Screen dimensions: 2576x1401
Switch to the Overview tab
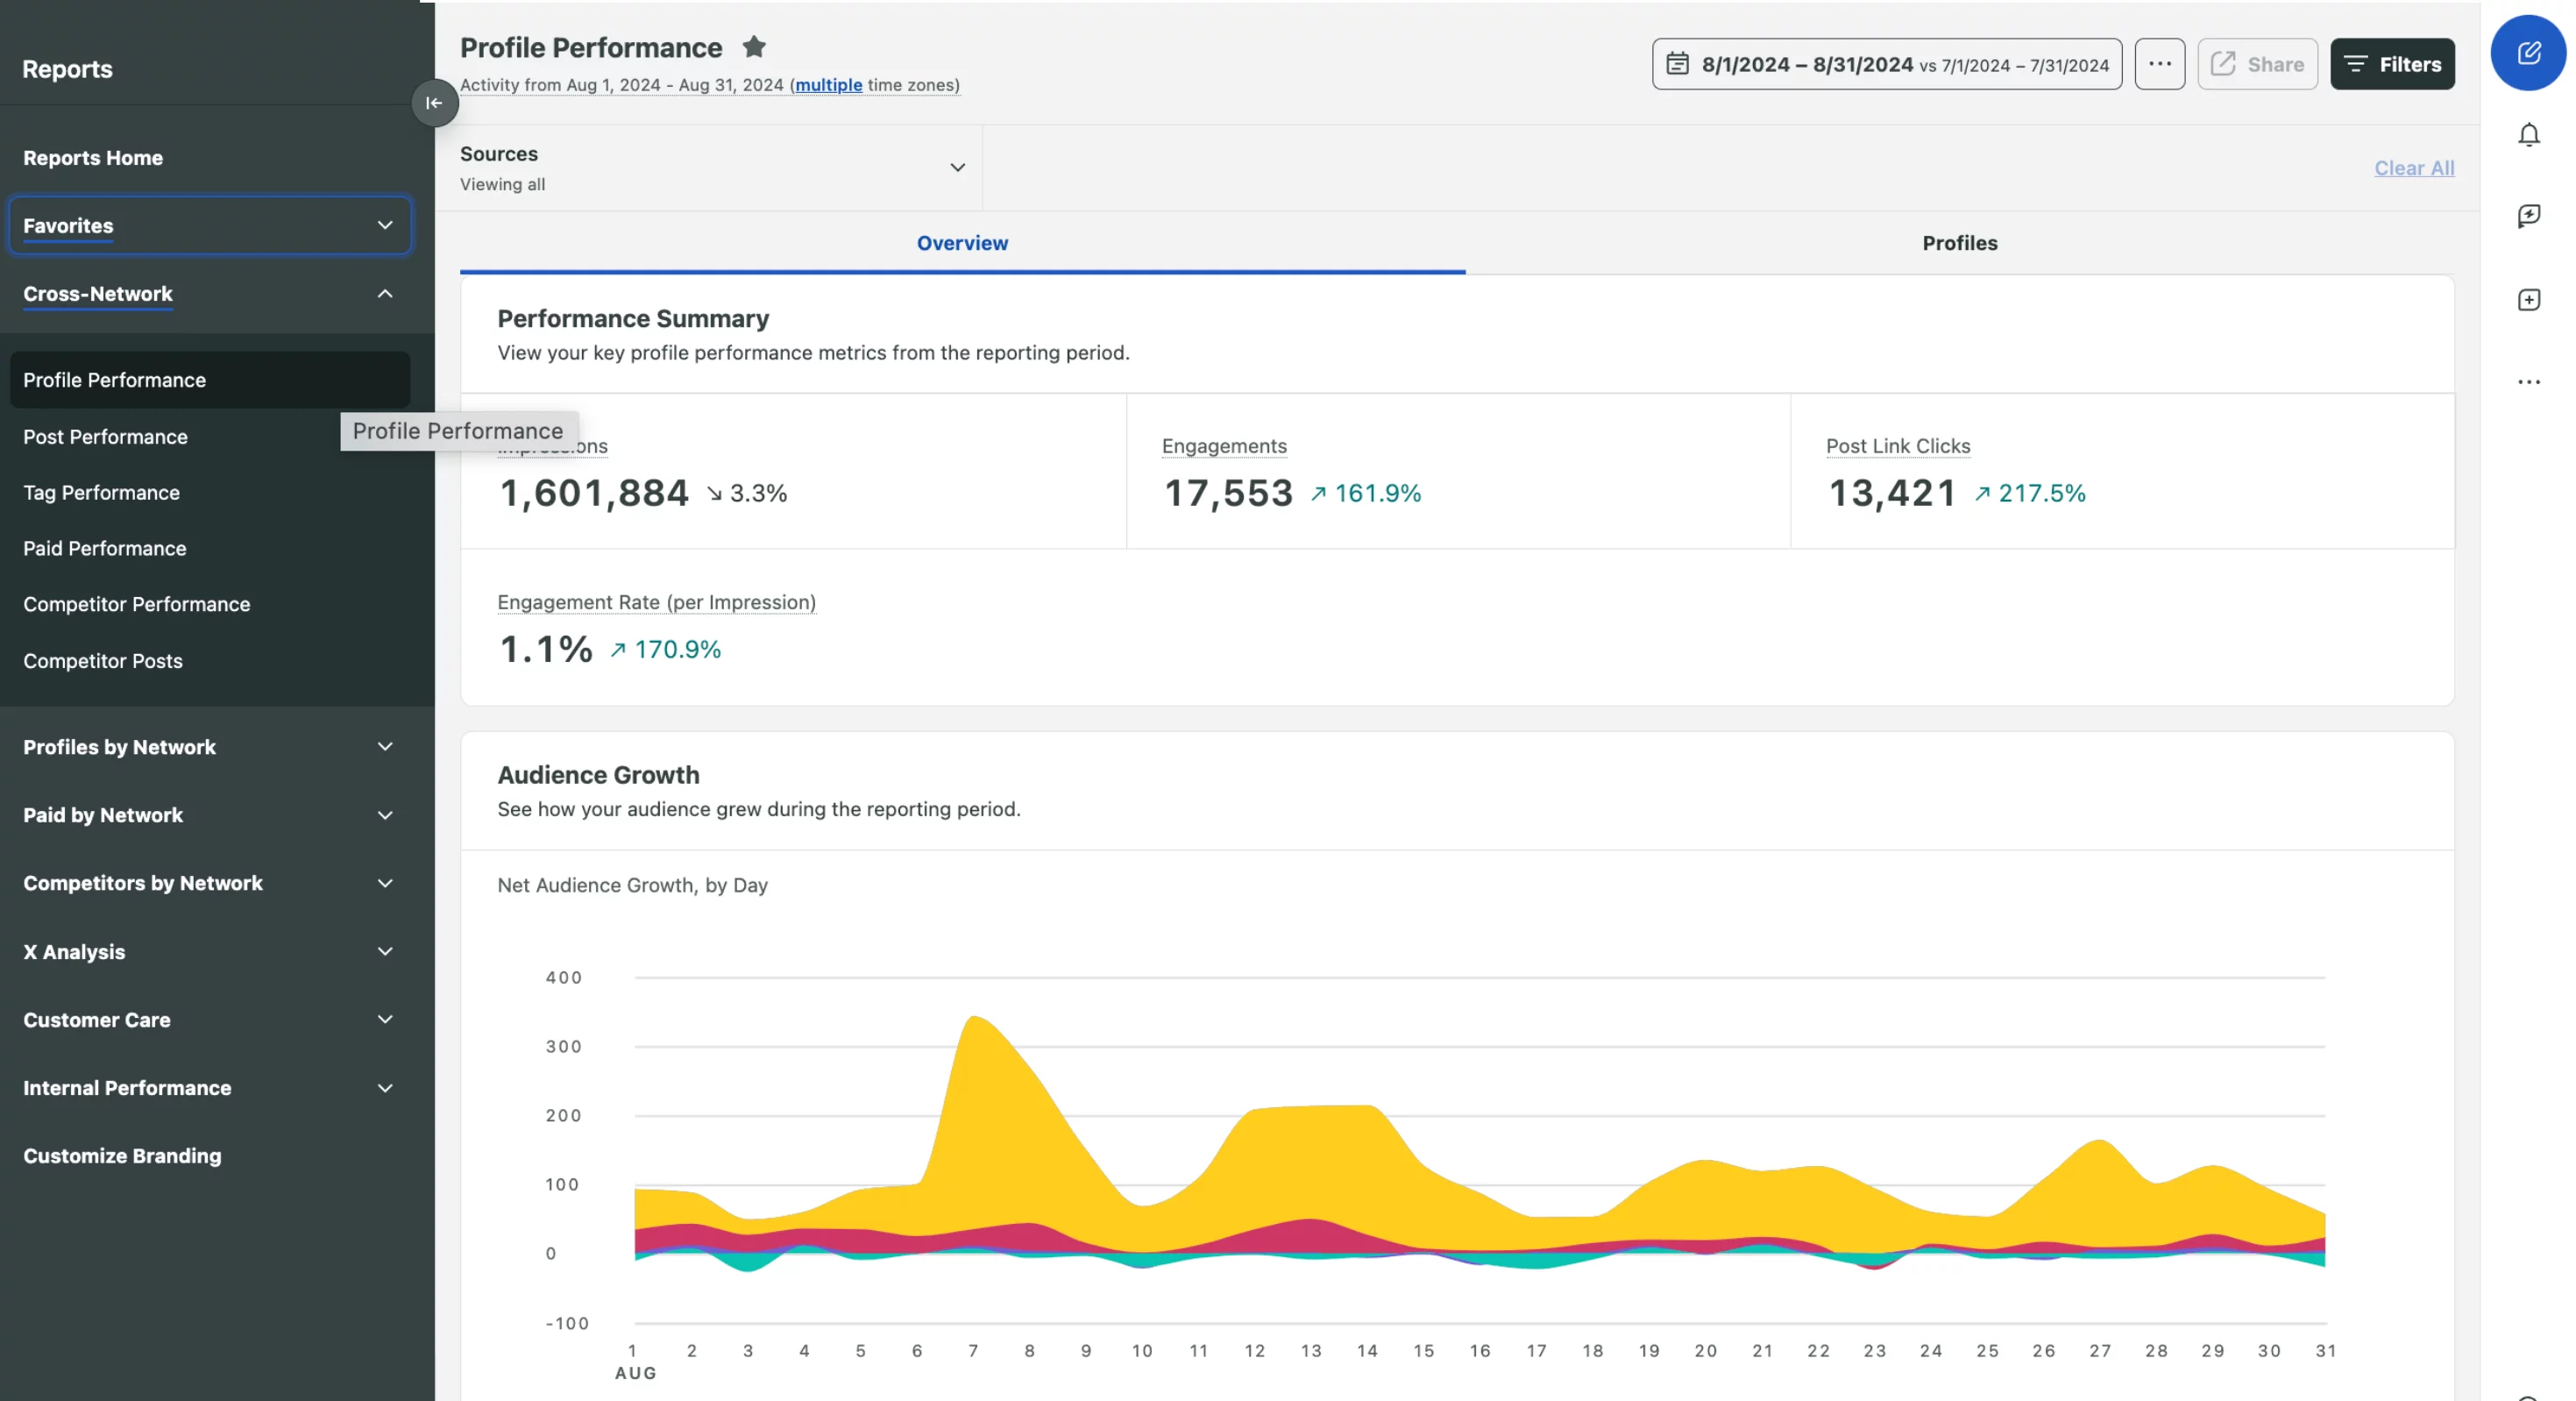point(962,243)
